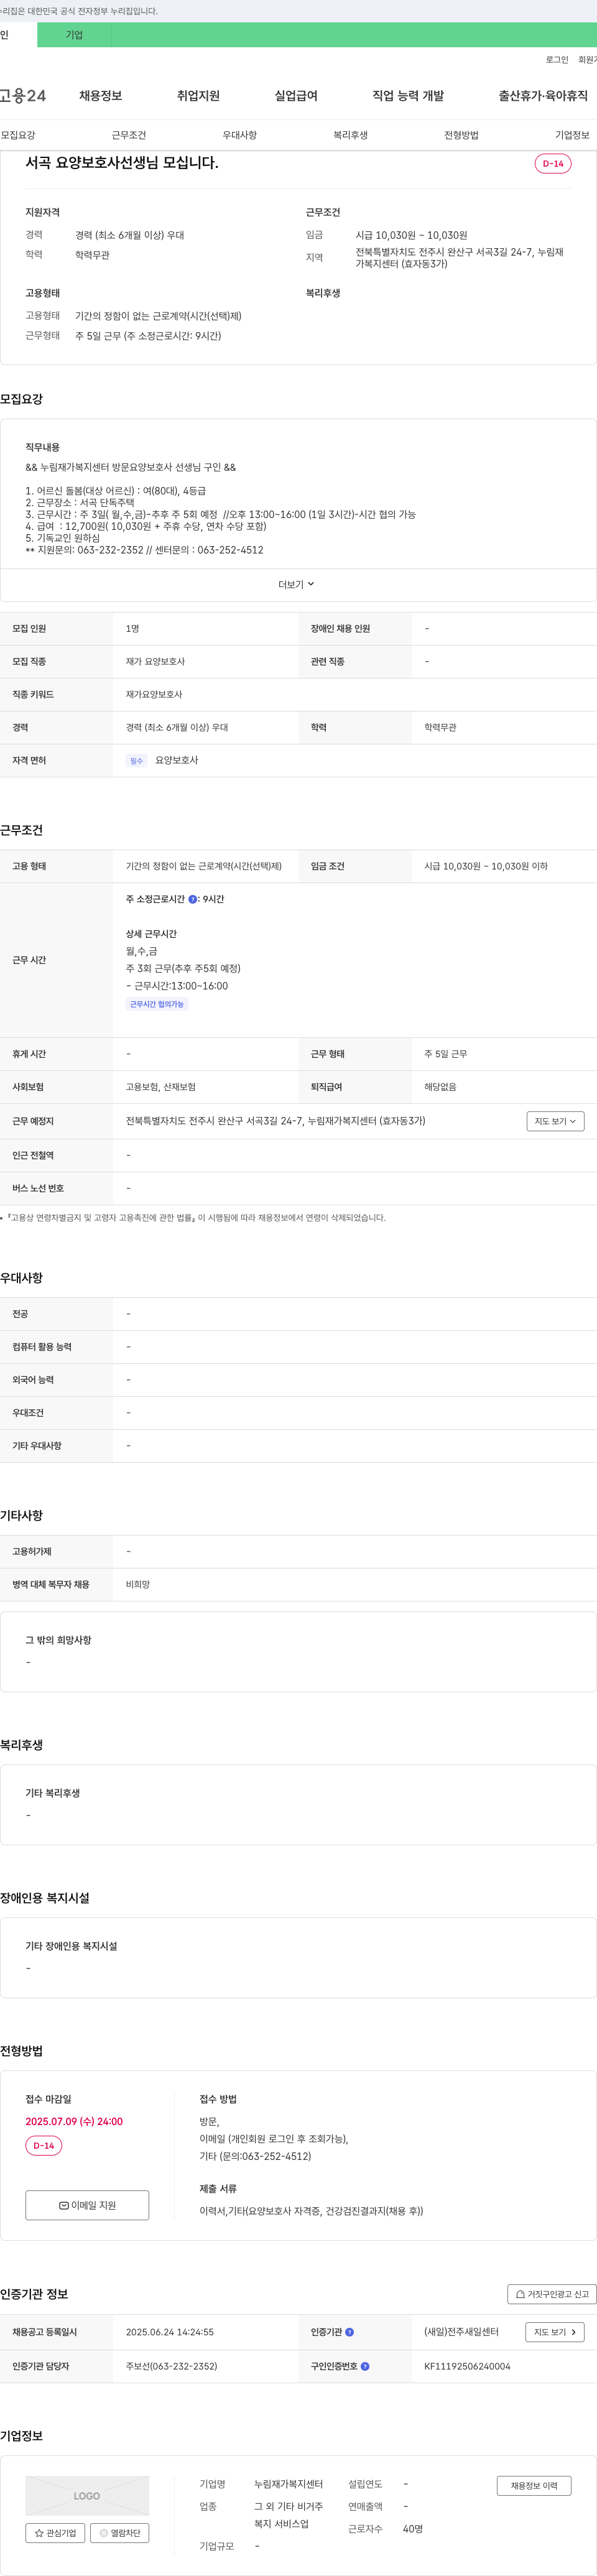Click 근무 예정지 address text in table
This screenshot has width=597, height=2576.
click(276, 1121)
